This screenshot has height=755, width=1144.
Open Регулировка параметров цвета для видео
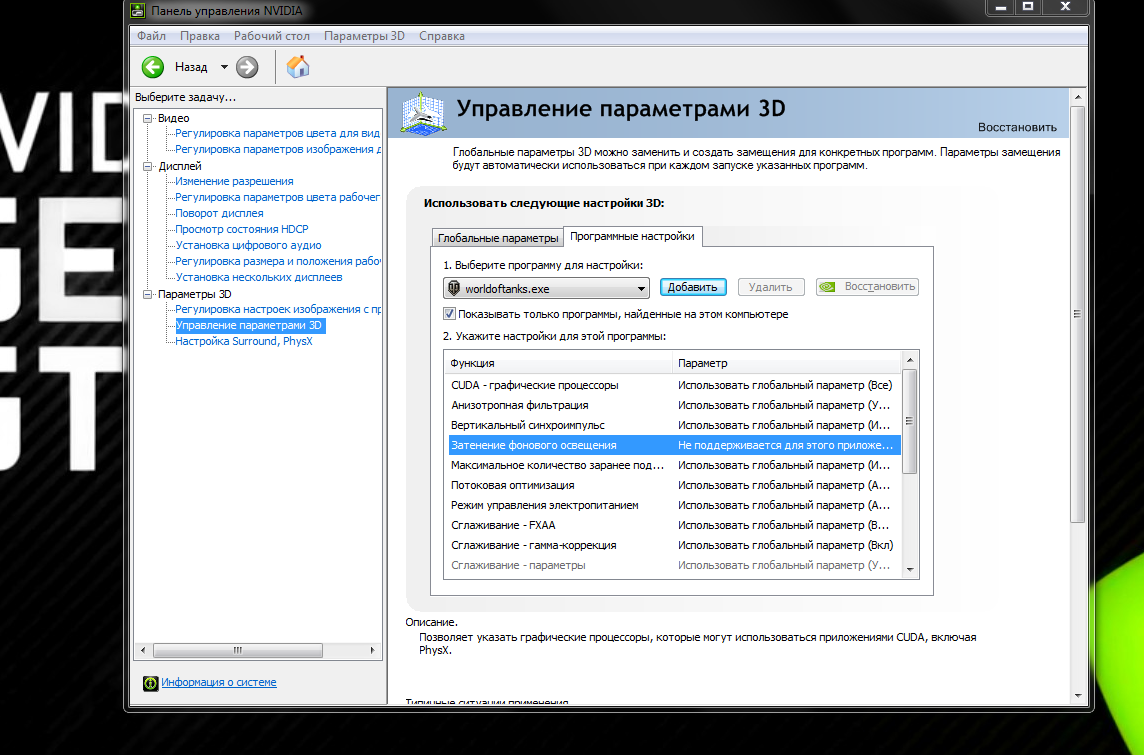(277, 133)
